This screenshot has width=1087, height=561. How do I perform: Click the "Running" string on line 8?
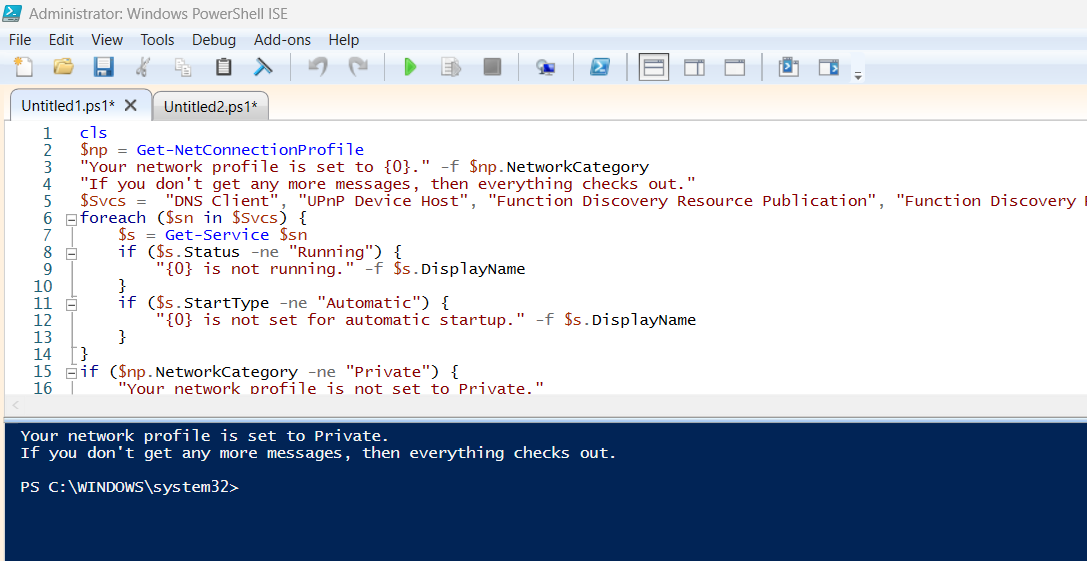click(331, 252)
